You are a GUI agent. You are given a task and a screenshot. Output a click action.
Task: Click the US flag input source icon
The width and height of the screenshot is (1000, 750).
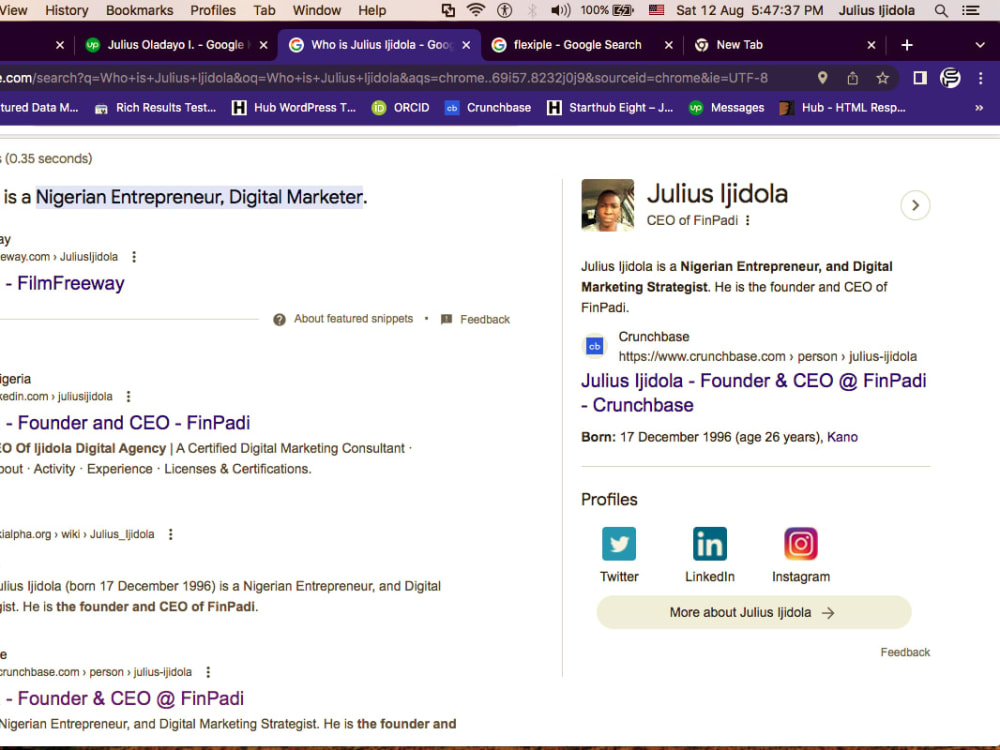tap(656, 10)
